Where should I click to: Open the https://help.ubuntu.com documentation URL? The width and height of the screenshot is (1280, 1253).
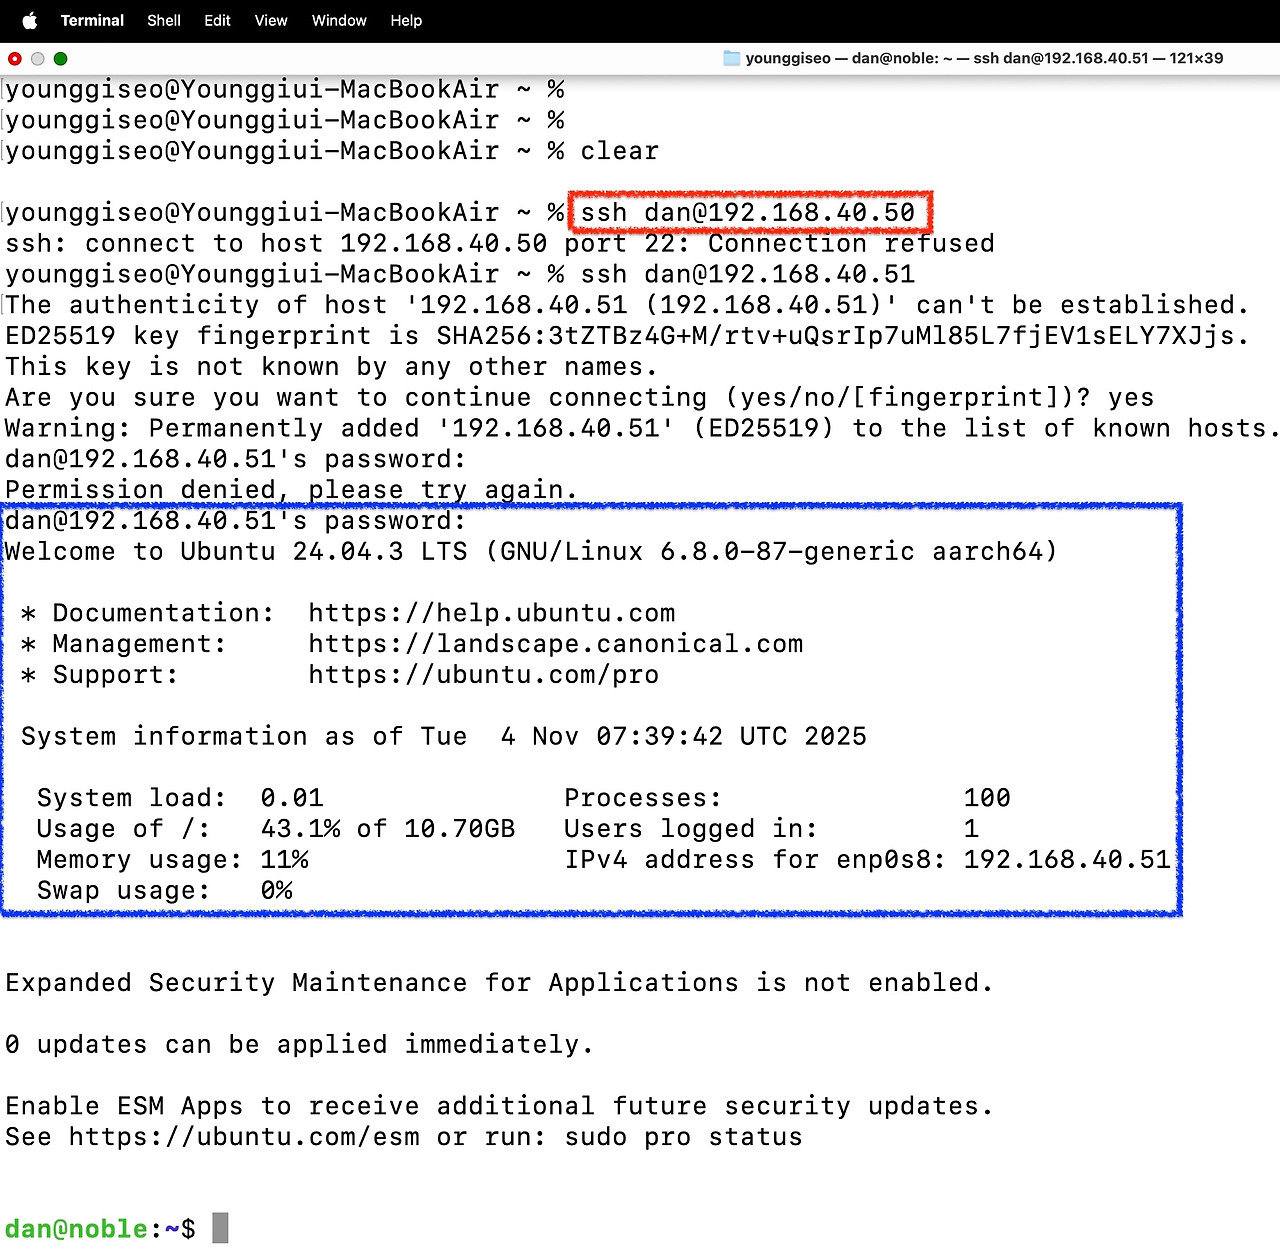pos(492,613)
